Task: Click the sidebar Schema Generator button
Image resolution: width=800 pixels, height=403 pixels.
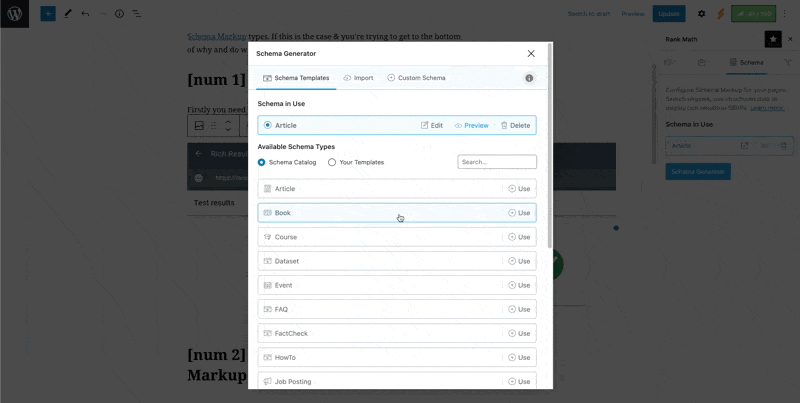Action: 698,171
